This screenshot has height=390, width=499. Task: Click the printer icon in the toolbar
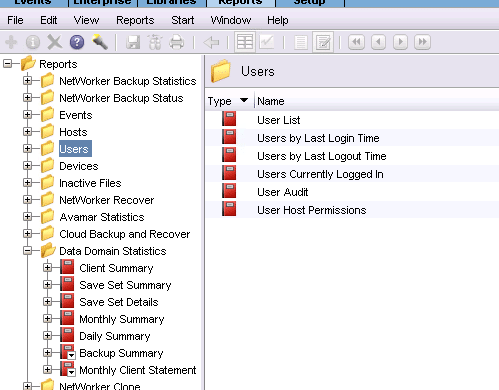(x=177, y=42)
